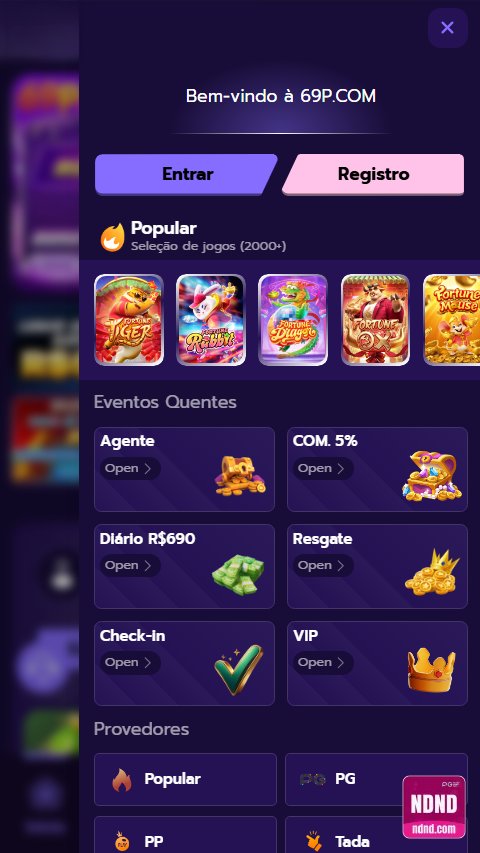Click the golden crown icon in VIP card
This screenshot has height=853, width=480.
pyautogui.click(x=432, y=670)
